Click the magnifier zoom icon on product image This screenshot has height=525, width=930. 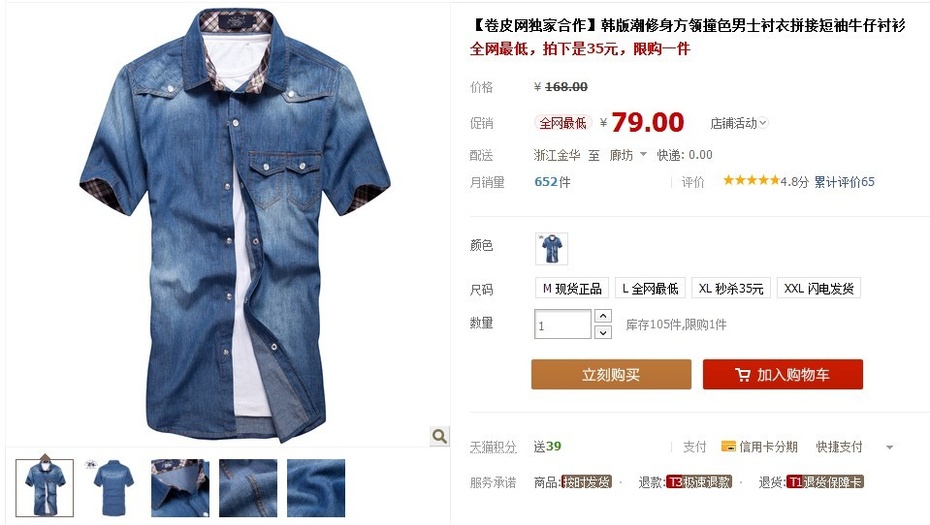tap(439, 436)
